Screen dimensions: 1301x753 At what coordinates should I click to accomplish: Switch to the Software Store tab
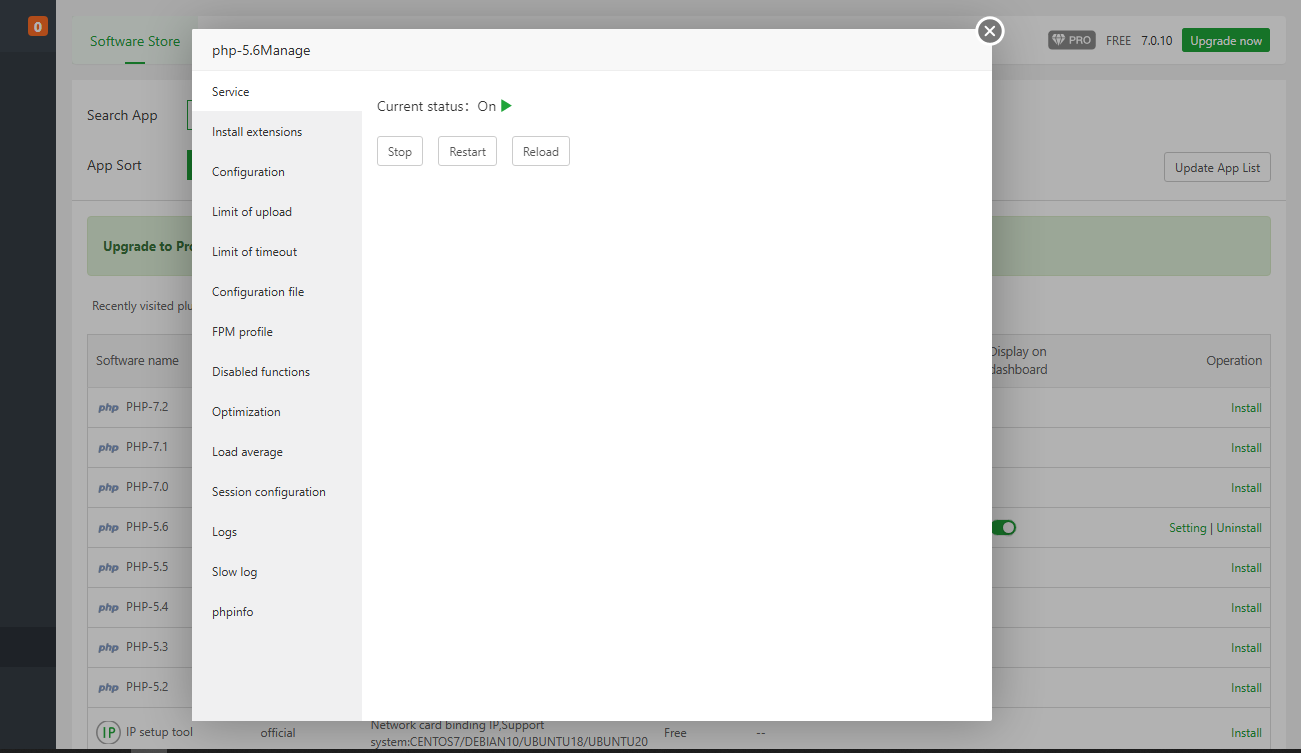coord(135,41)
